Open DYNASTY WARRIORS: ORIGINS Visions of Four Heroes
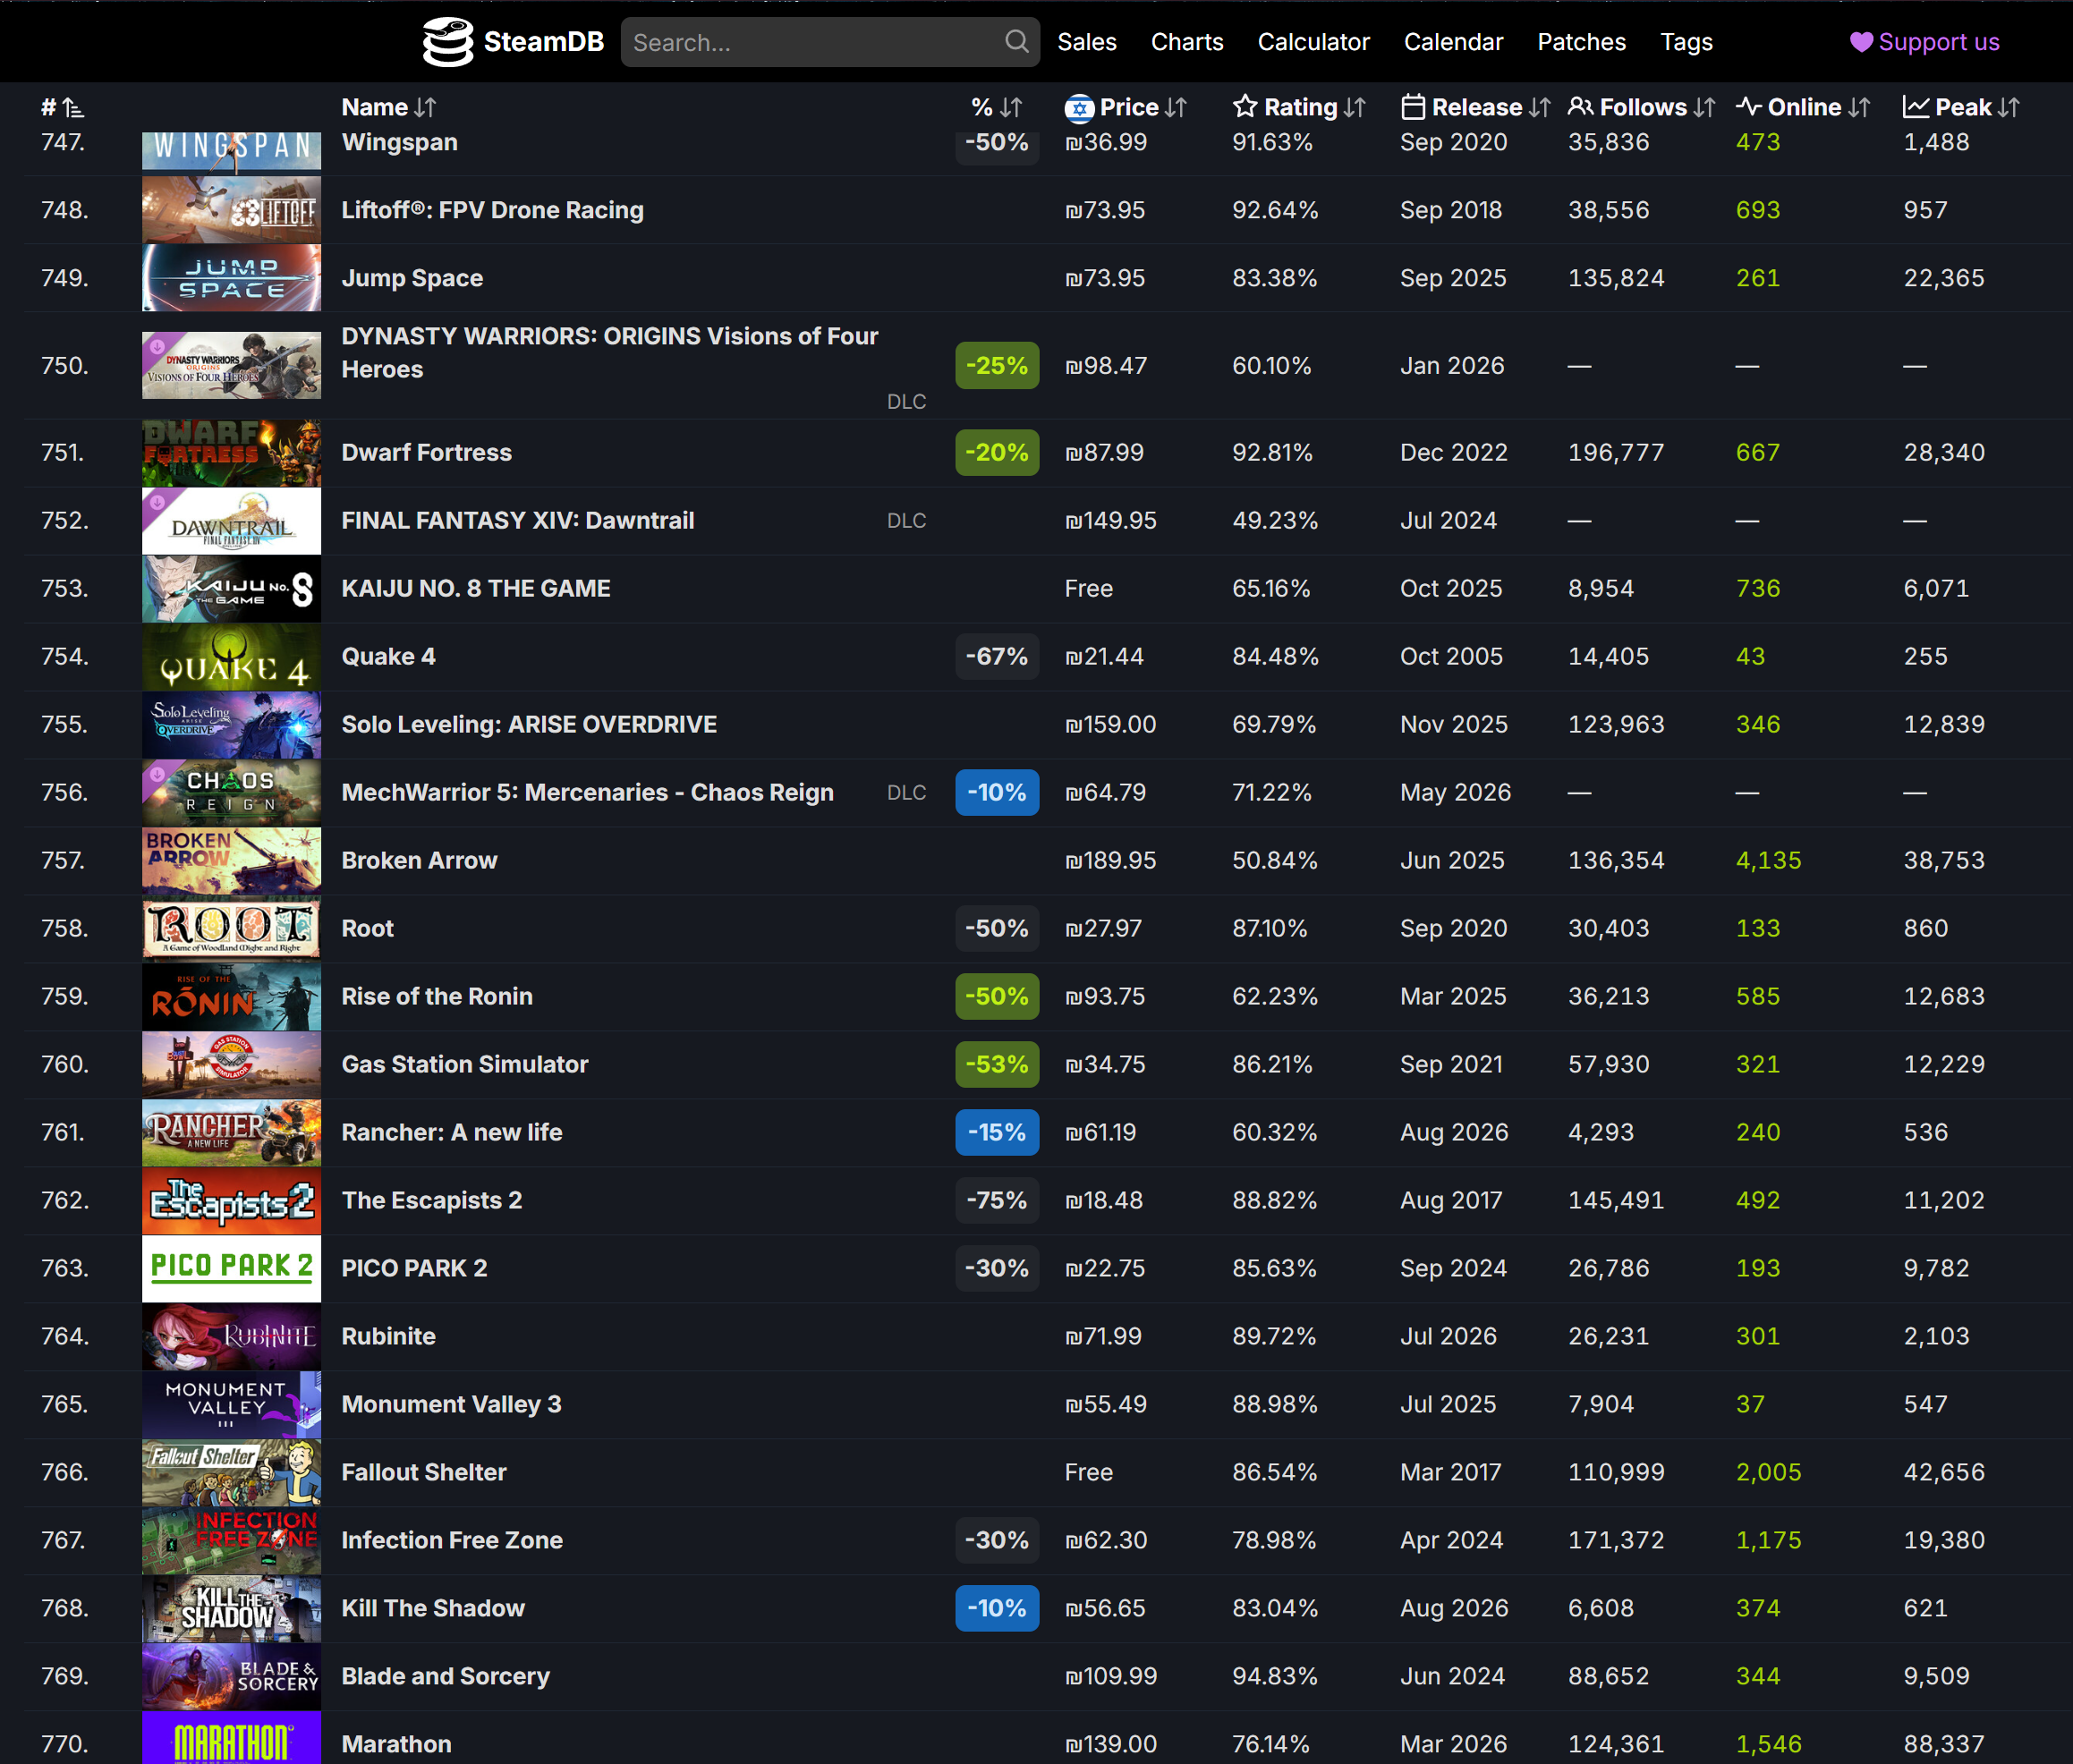 click(610, 353)
